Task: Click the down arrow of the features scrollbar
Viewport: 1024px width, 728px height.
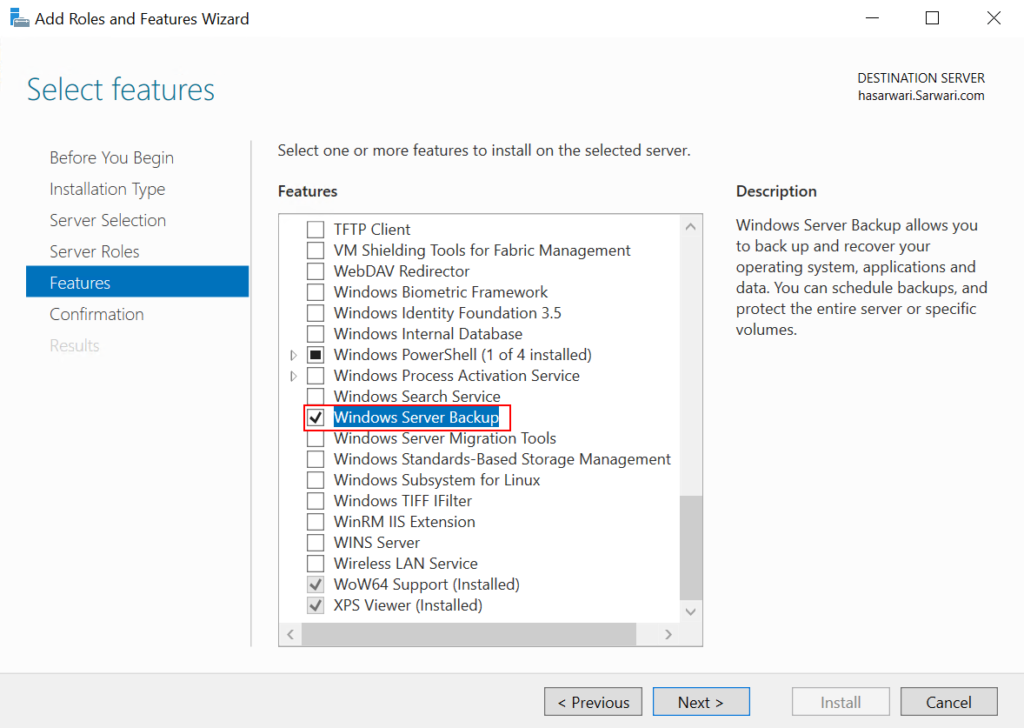Action: pyautogui.click(x=691, y=611)
